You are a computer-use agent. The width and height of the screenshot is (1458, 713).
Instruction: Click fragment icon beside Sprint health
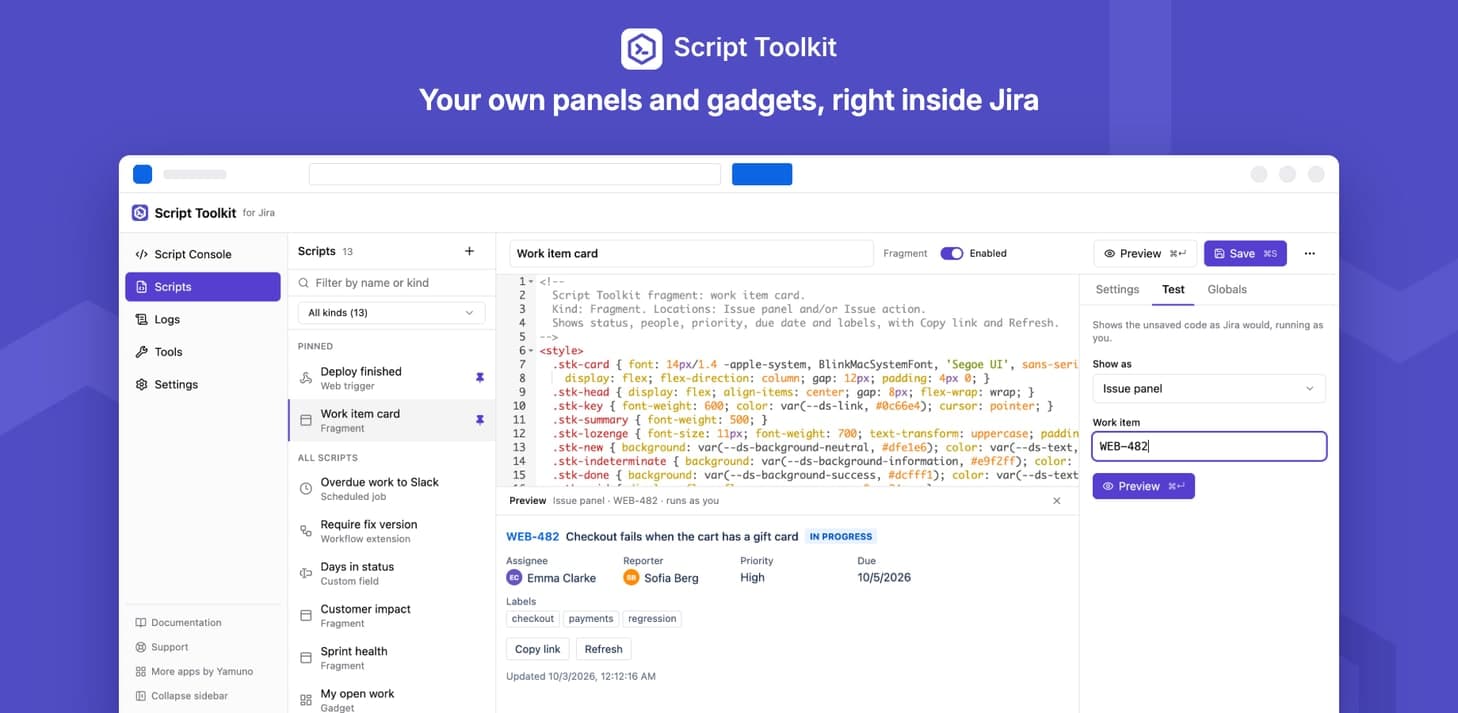pyautogui.click(x=306, y=658)
